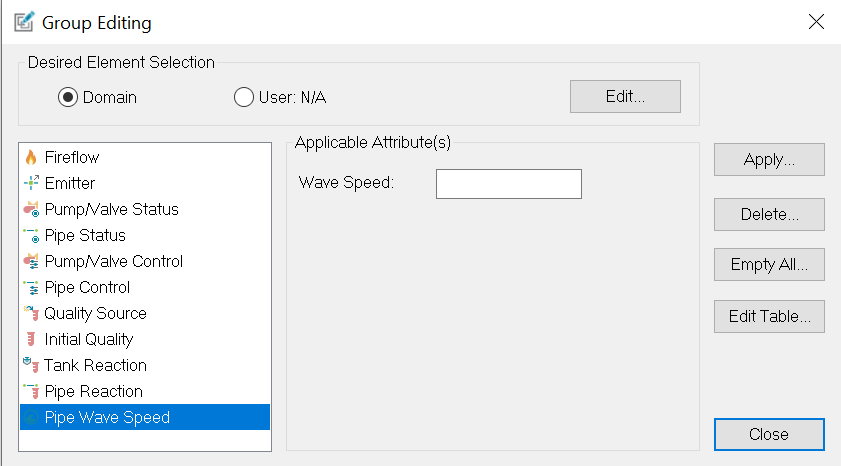Pick the Tank Reaction list item
The image size is (841, 466).
point(95,365)
